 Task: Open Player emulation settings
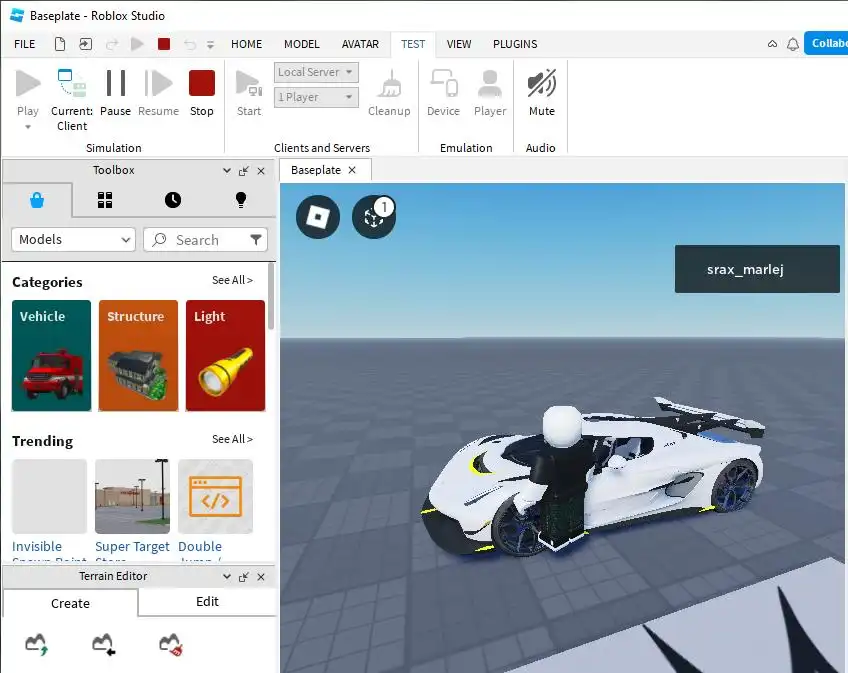tap(490, 93)
